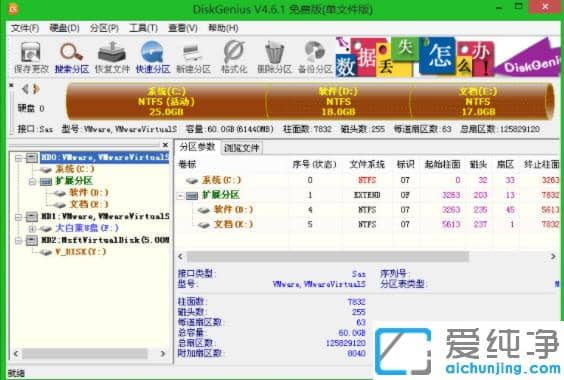Image resolution: width=564 pixels, height=380 pixels.
Task: Collapse 扩展分区 row in partition table
Action: [181, 195]
